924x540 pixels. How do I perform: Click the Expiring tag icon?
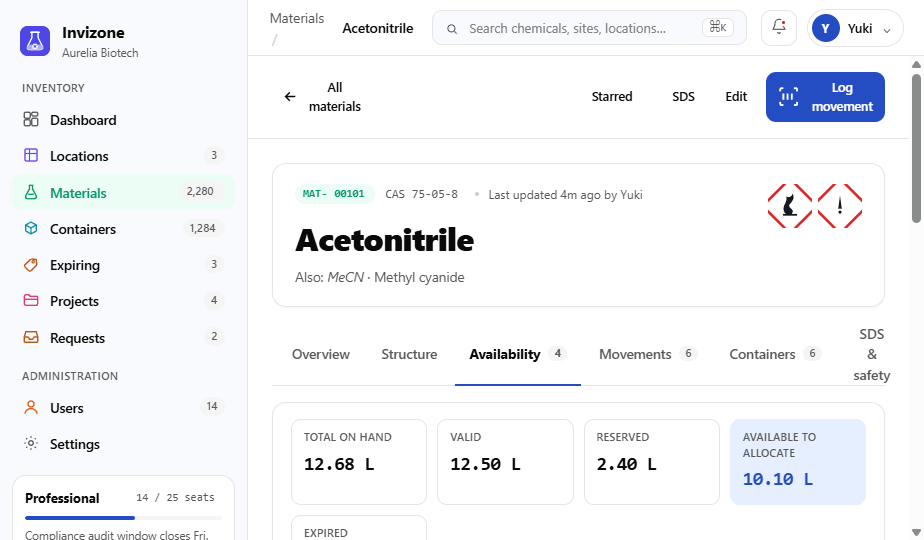click(31, 265)
